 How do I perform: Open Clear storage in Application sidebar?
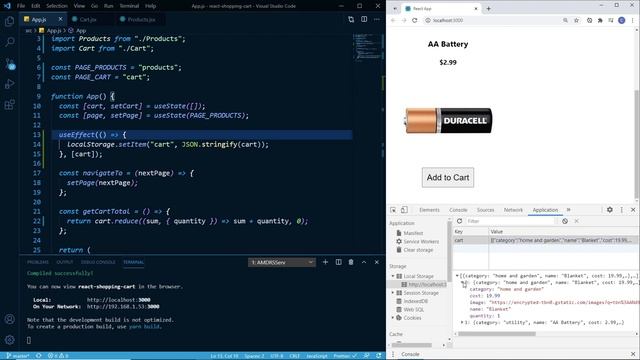click(414, 250)
